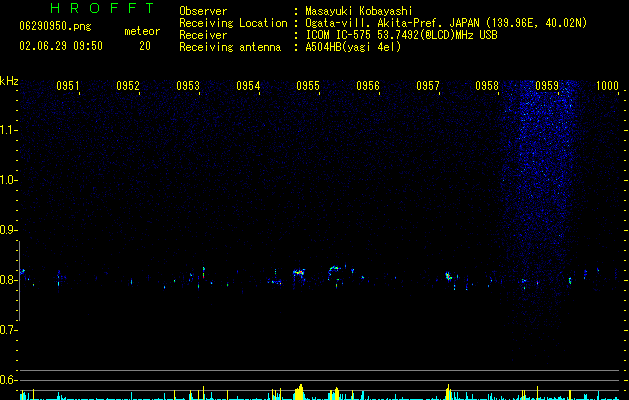Click the 0956 time marker
Screen dimensions: 629x400
tap(368, 86)
